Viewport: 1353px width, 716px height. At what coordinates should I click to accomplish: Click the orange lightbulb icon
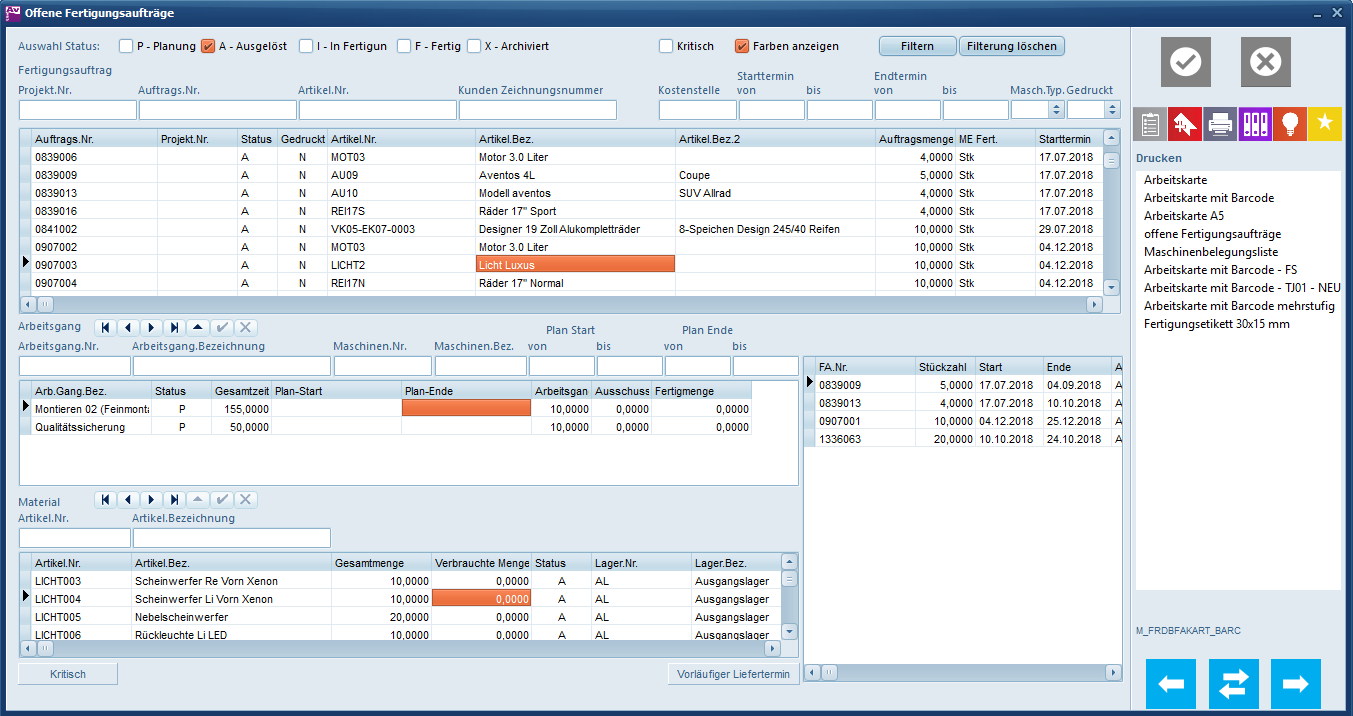(1289, 125)
